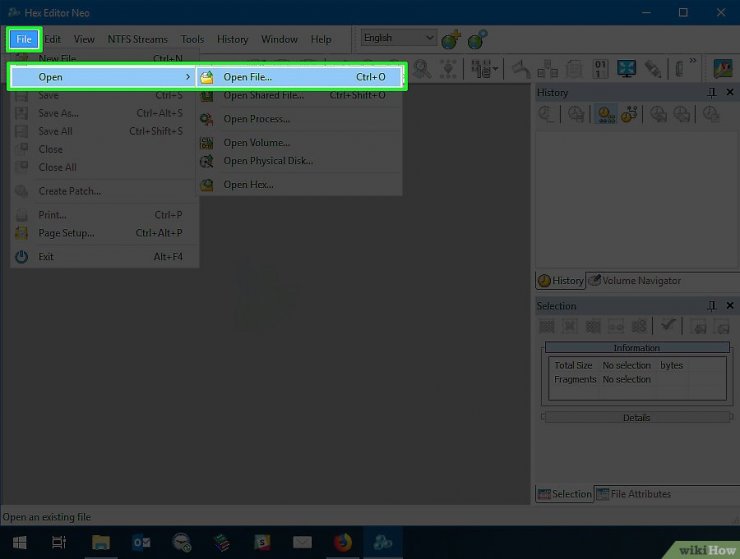Screen dimensions: 740x559
Task: Choose Open File... from the submenu
Action: click(299, 77)
